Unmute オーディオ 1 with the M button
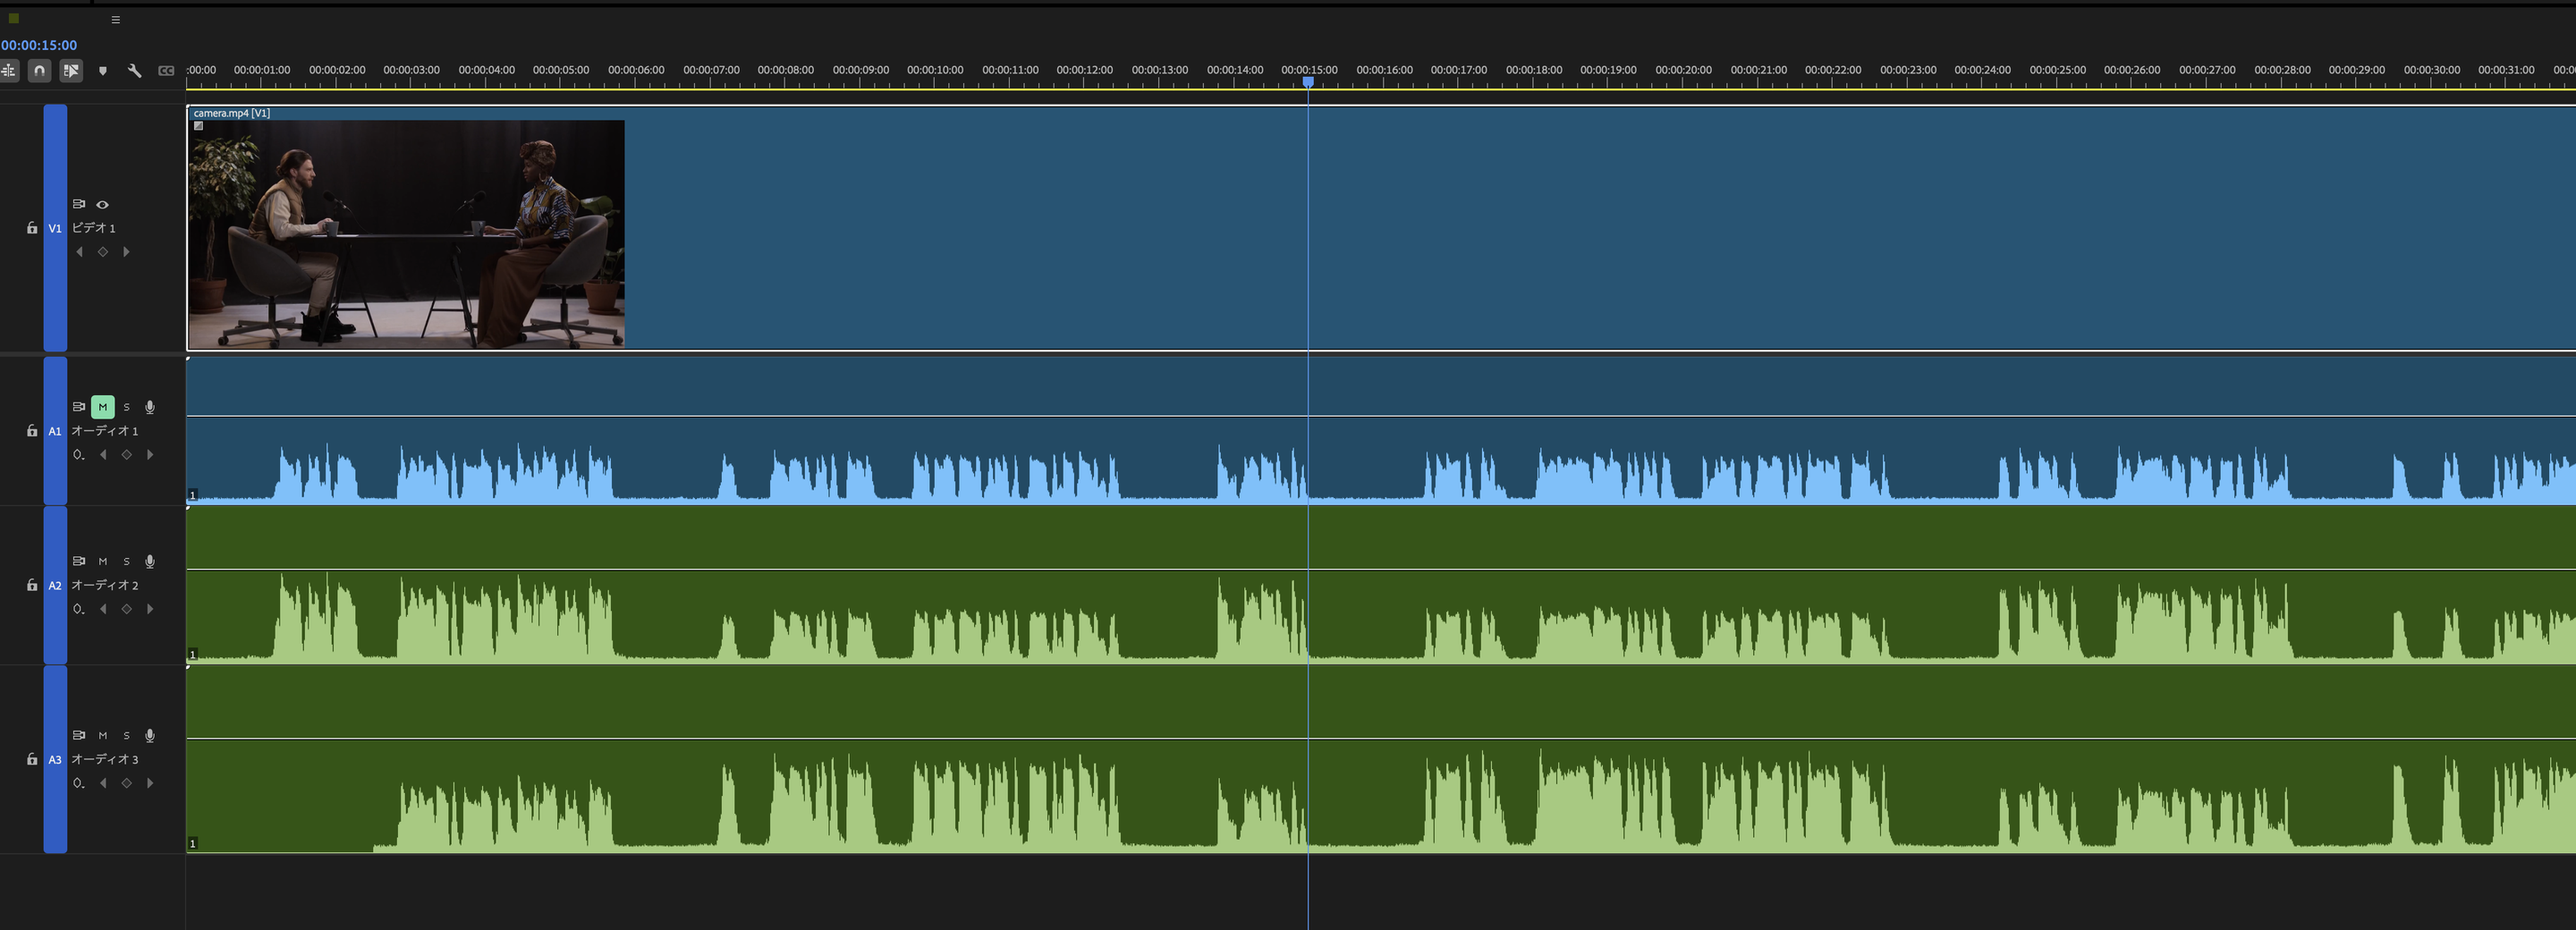Image resolution: width=2576 pixels, height=930 pixels. click(x=102, y=407)
